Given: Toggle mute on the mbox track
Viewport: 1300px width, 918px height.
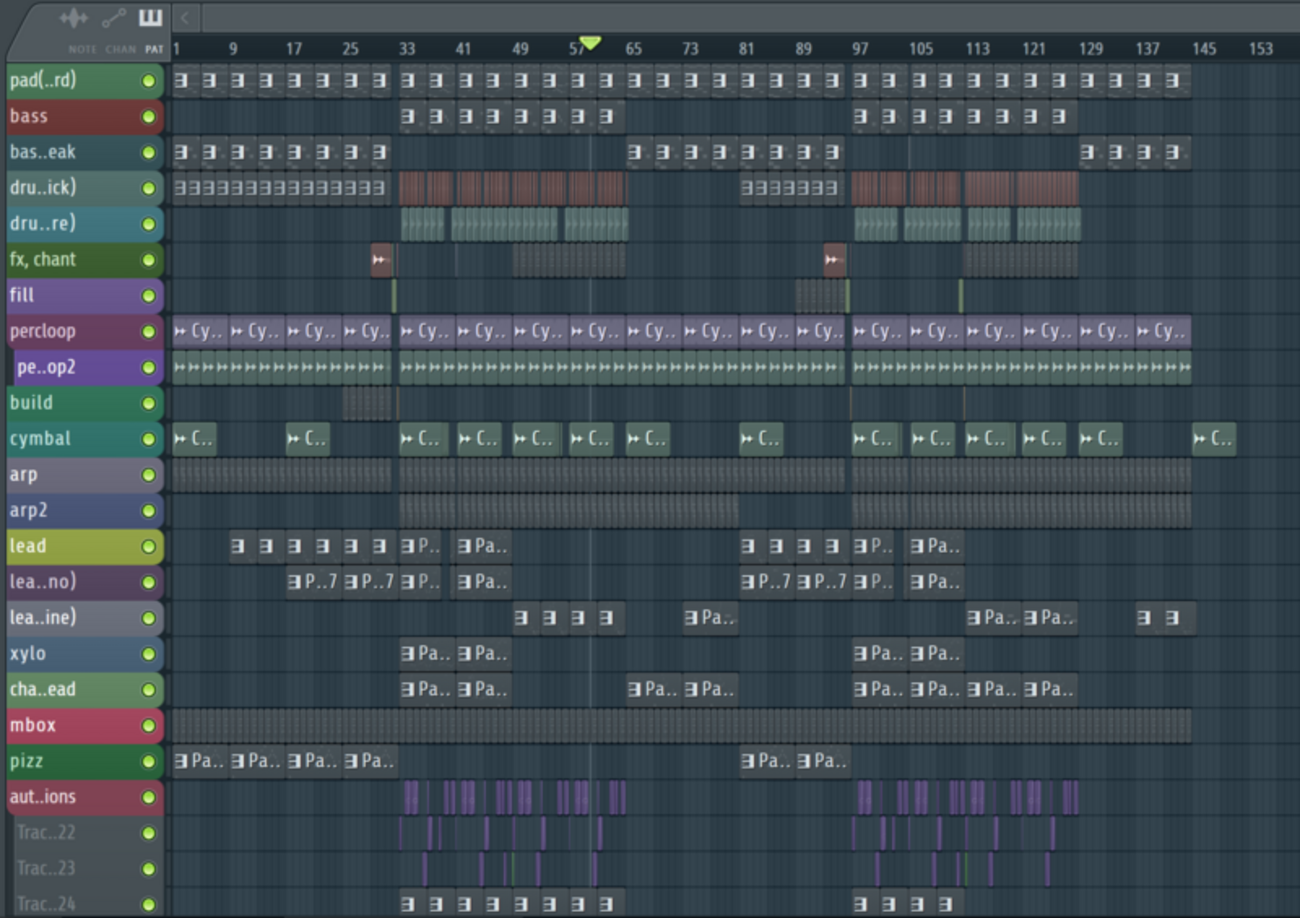Looking at the screenshot, I should click(x=149, y=726).
